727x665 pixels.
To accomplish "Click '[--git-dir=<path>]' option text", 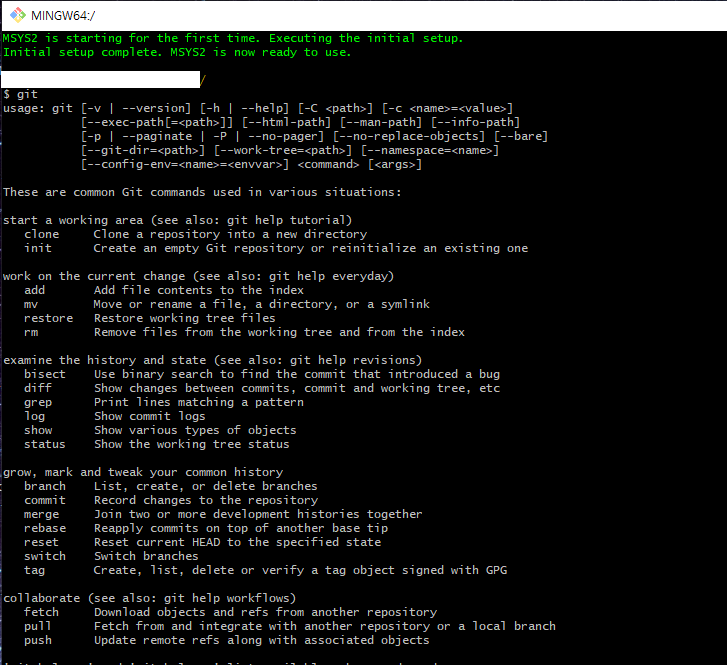I will (143, 150).
